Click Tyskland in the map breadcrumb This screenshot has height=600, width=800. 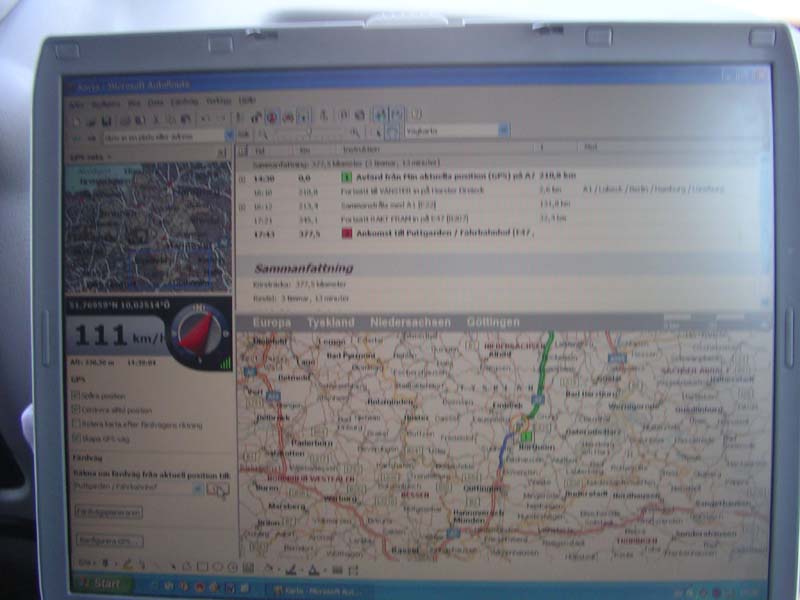(331, 322)
